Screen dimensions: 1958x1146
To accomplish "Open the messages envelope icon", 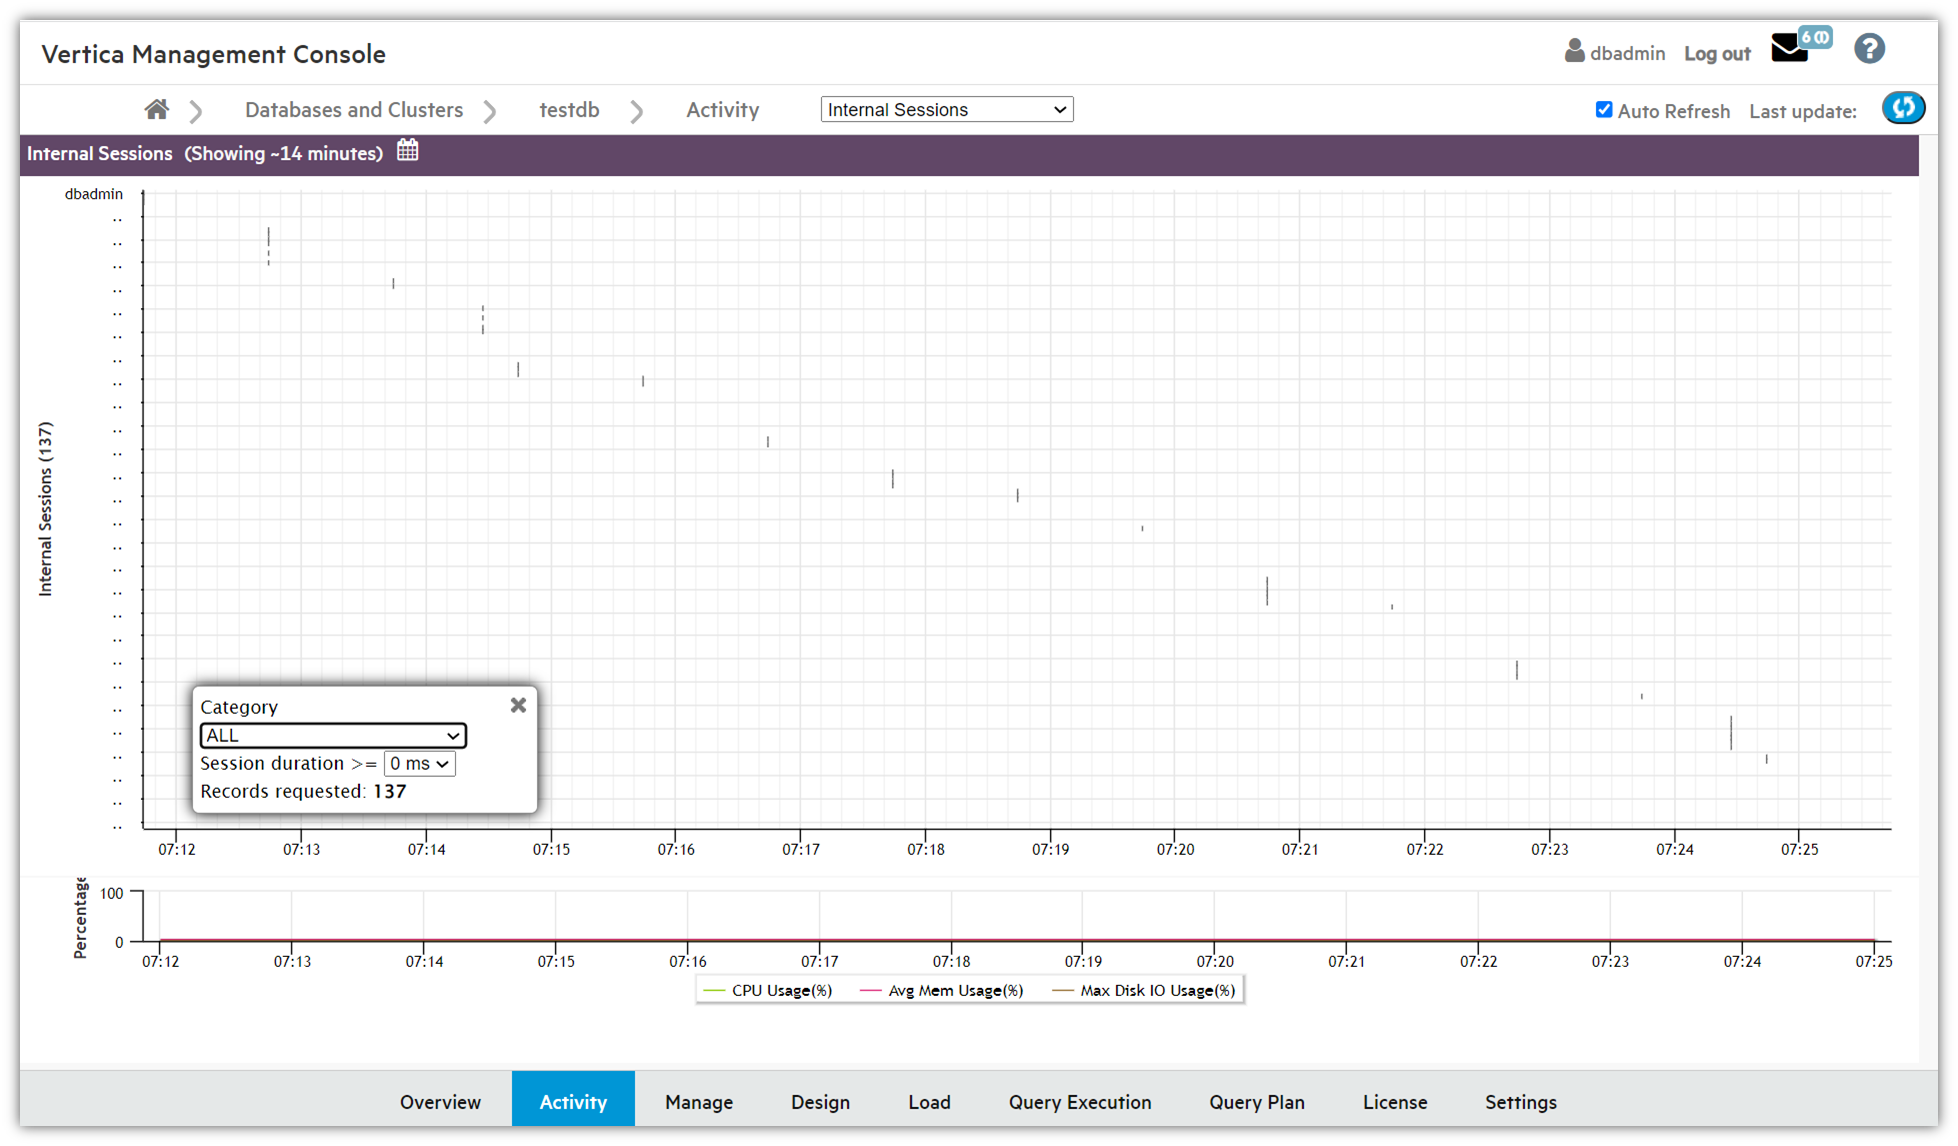I will tap(1790, 49).
